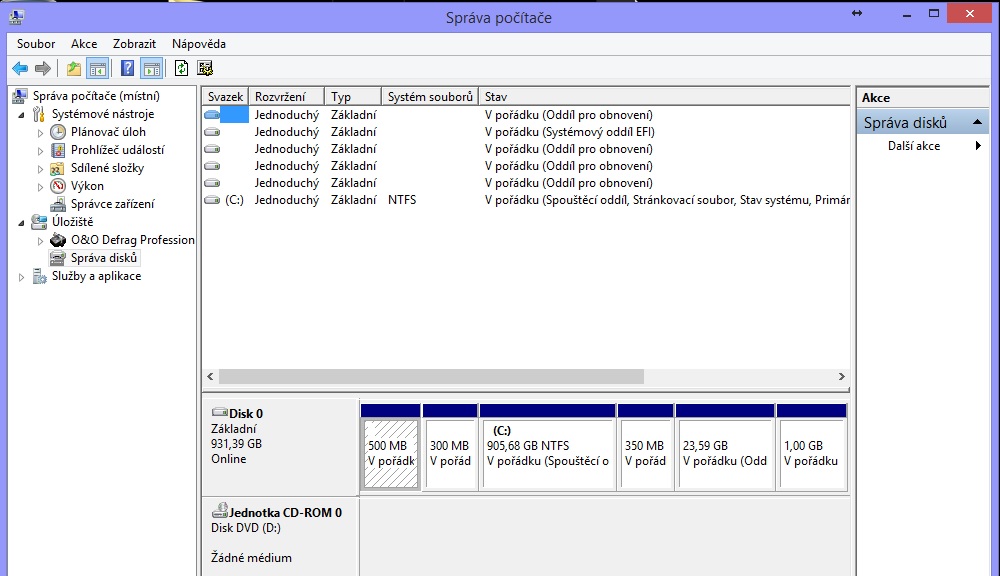Open the Zobrazit menu
1000x576 pixels.
(x=134, y=44)
